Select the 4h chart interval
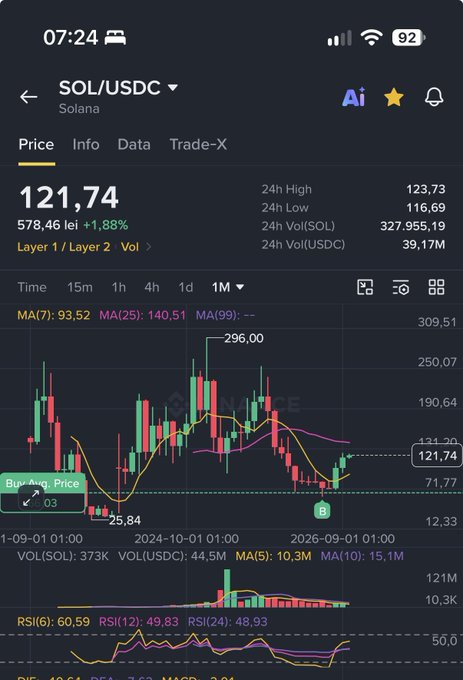Viewport: 463px width, 680px height. [152, 287]
